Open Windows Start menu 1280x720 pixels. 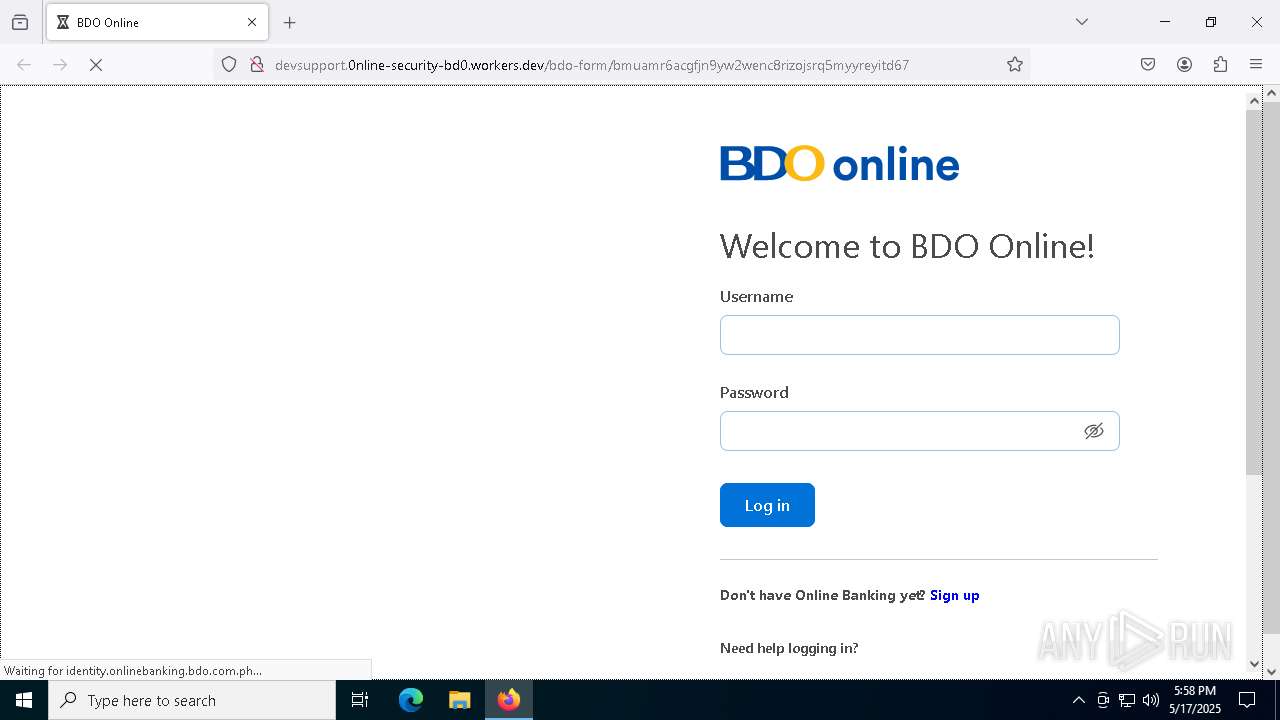[24, 700]
